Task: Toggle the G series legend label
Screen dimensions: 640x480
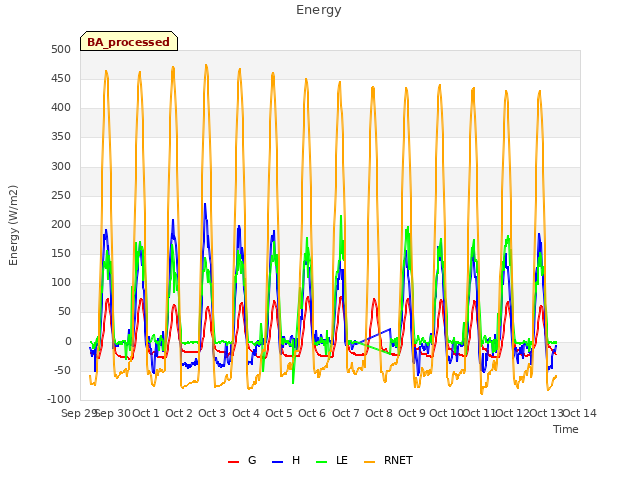Action: (x=252, y=460)
